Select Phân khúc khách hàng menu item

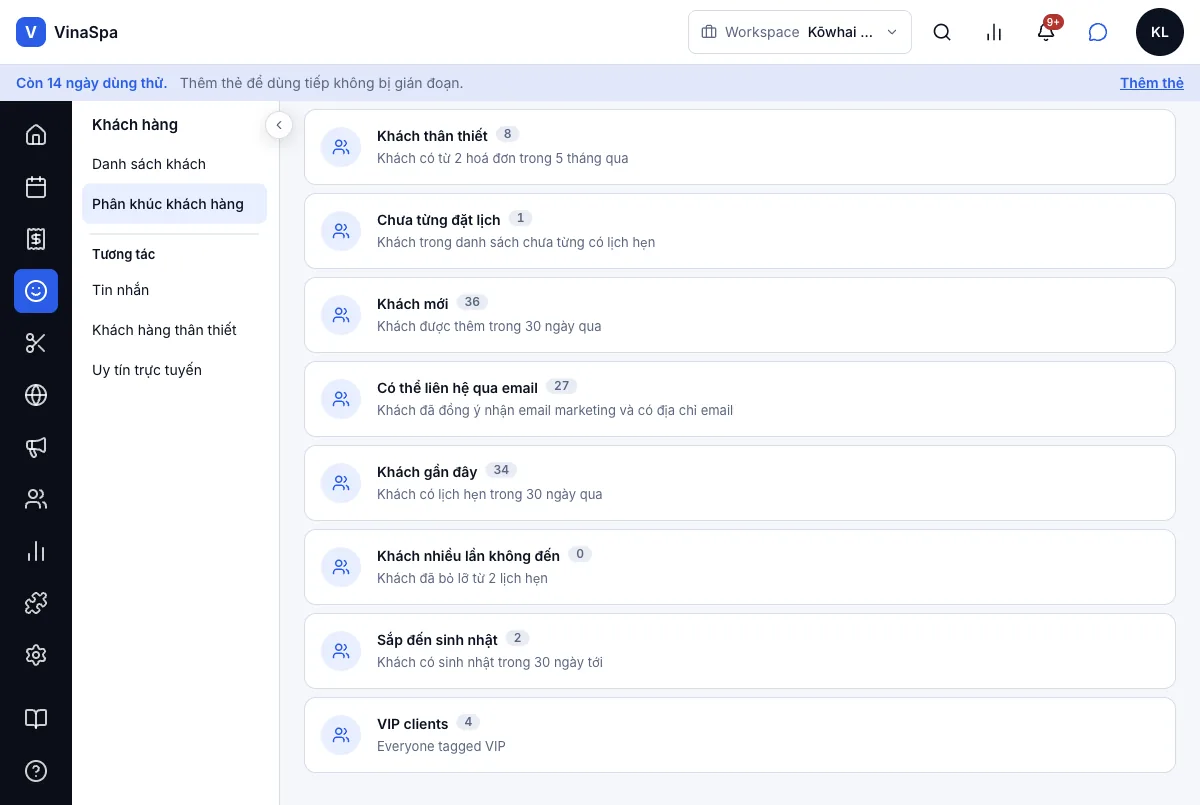tap(175, 204)
